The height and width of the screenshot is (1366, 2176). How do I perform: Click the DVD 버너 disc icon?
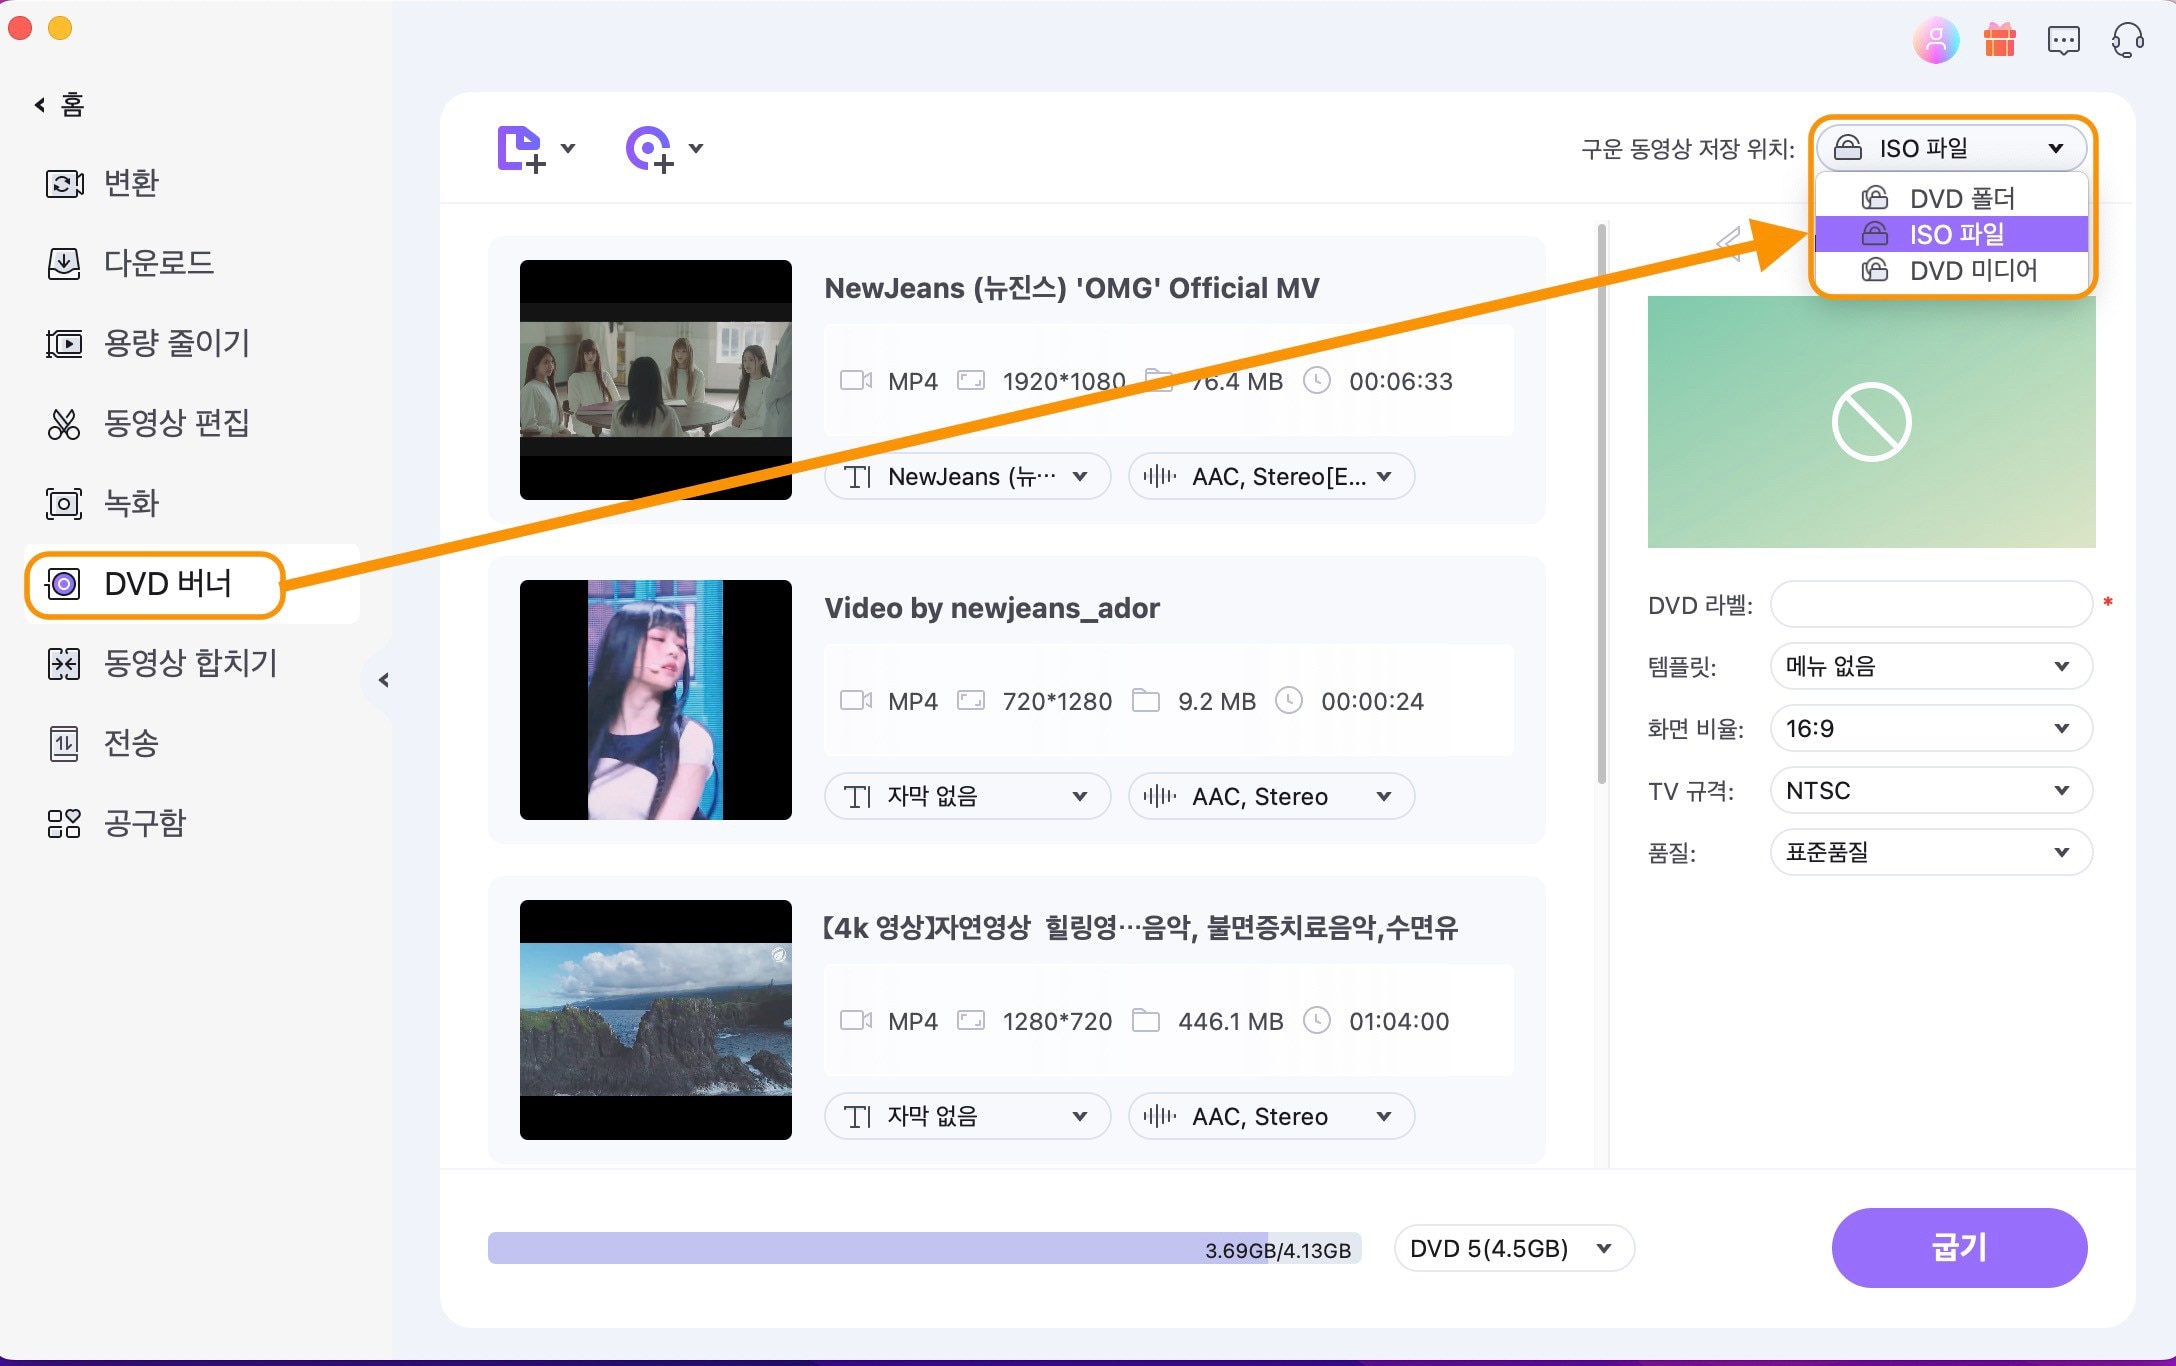64,584
